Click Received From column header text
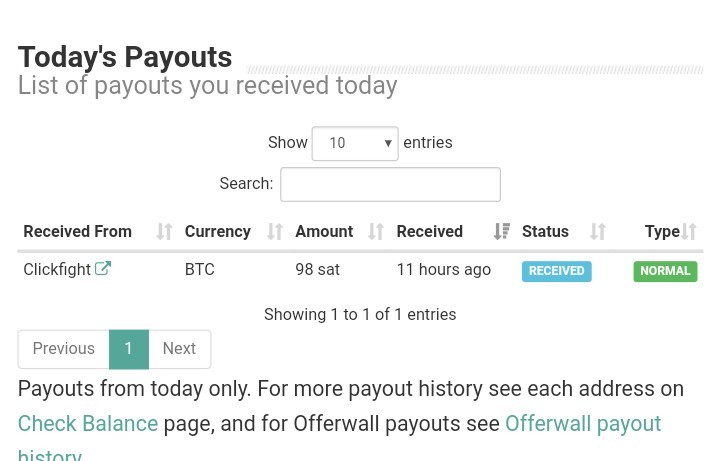Screen dimensions: 720x461 click(78, 231)
